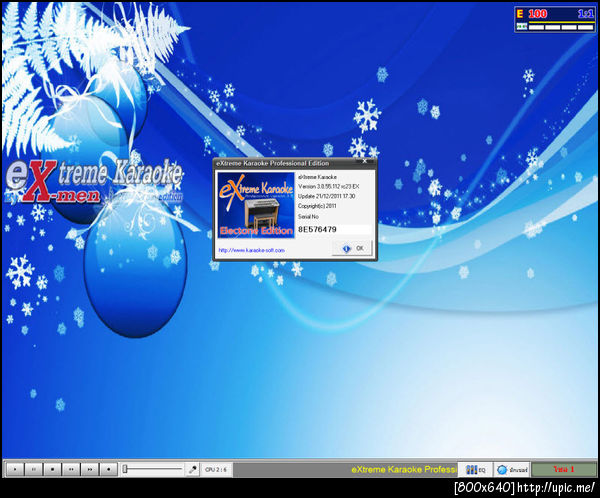The image size is (600, 498).
Task: Click the serial number field 8E576479
Action: (334, 229)
